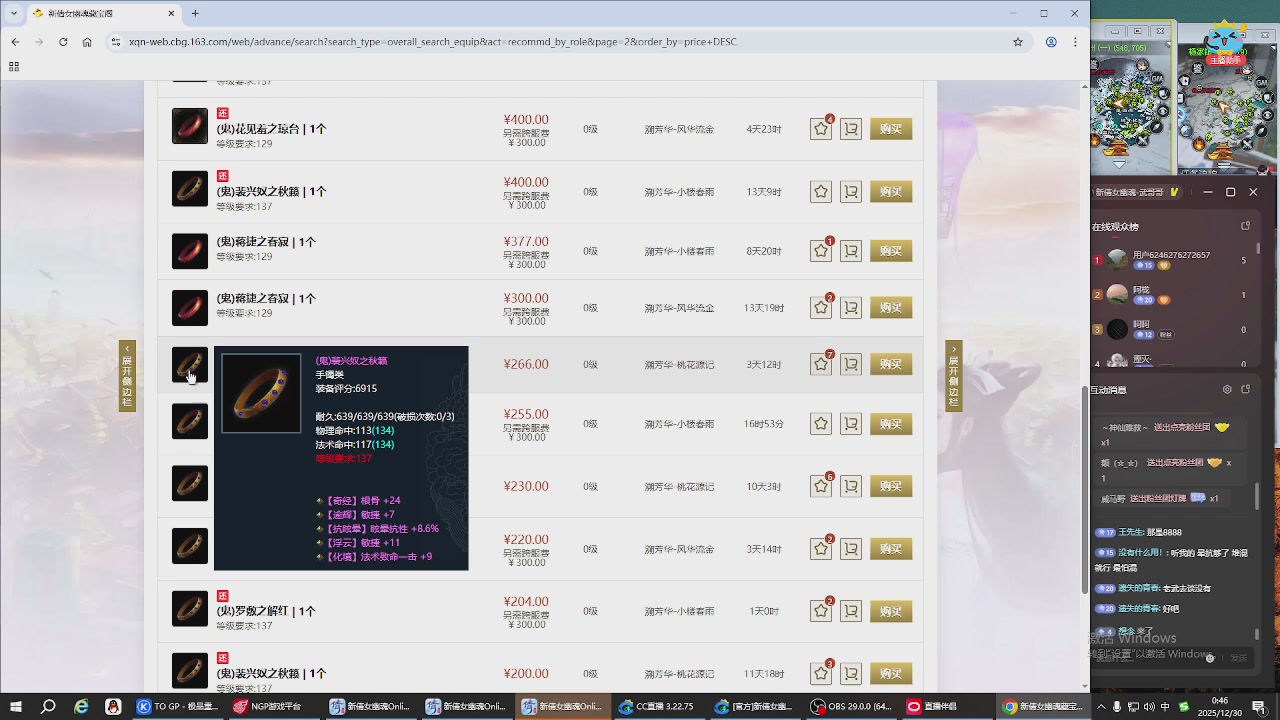
Task: Click the page vertical scrollbar thumb
Action: [x=1085, y=490]
